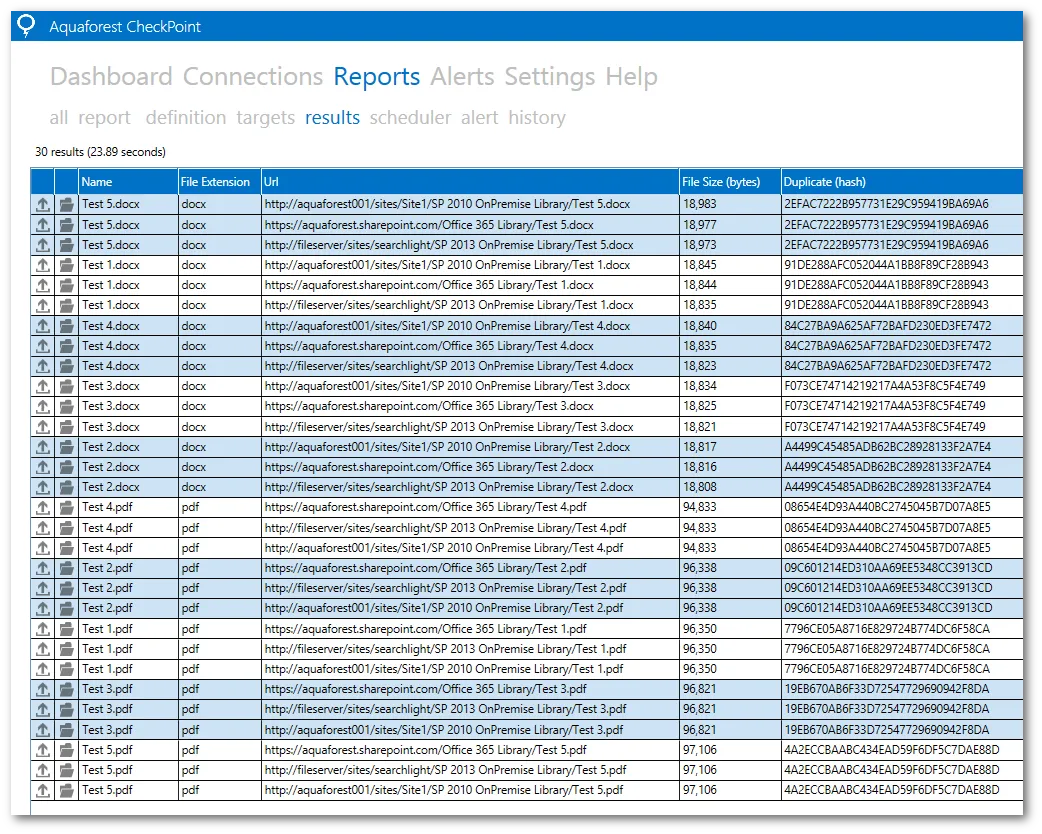This screenshot has height=834, width=1042.
Task: Open the targets sub-tab
Action: coord(265,118)
